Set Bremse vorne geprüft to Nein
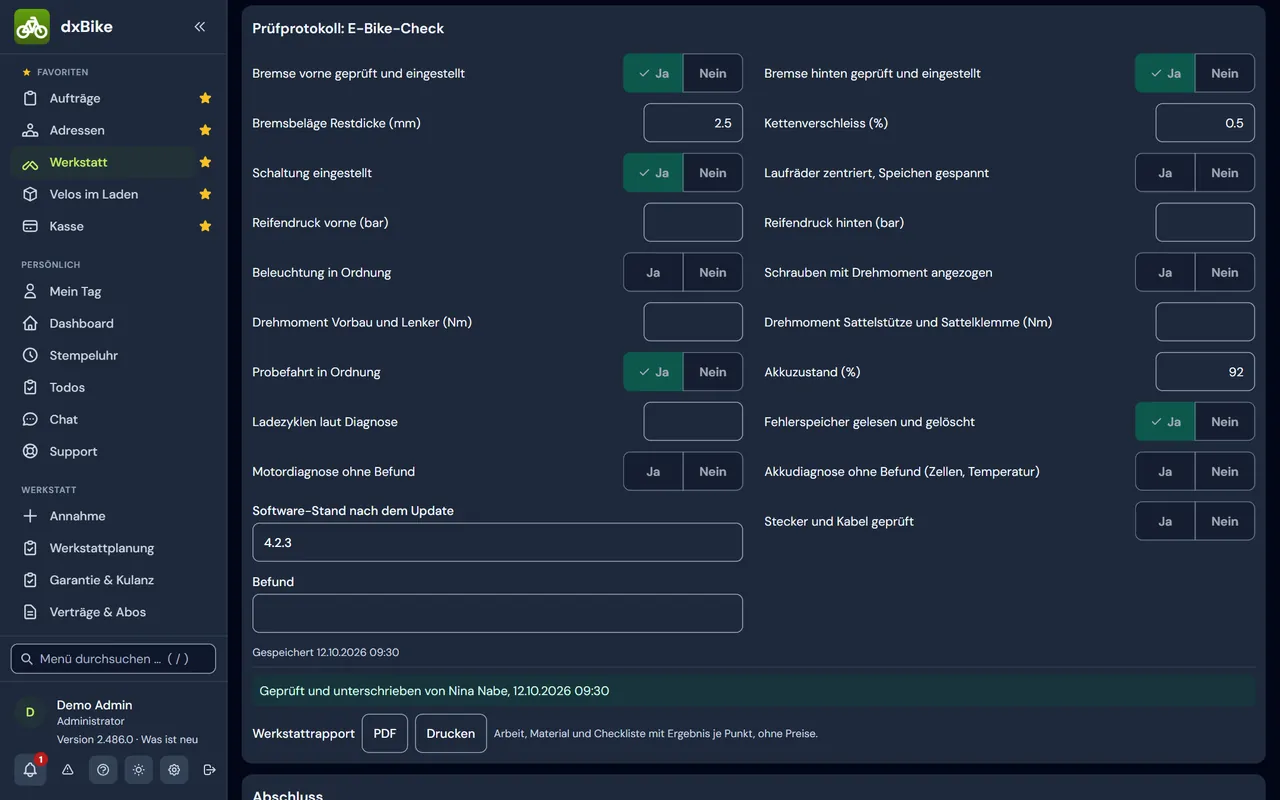The height and width of the screenshot is (800, 1280). tap(713, 73)
